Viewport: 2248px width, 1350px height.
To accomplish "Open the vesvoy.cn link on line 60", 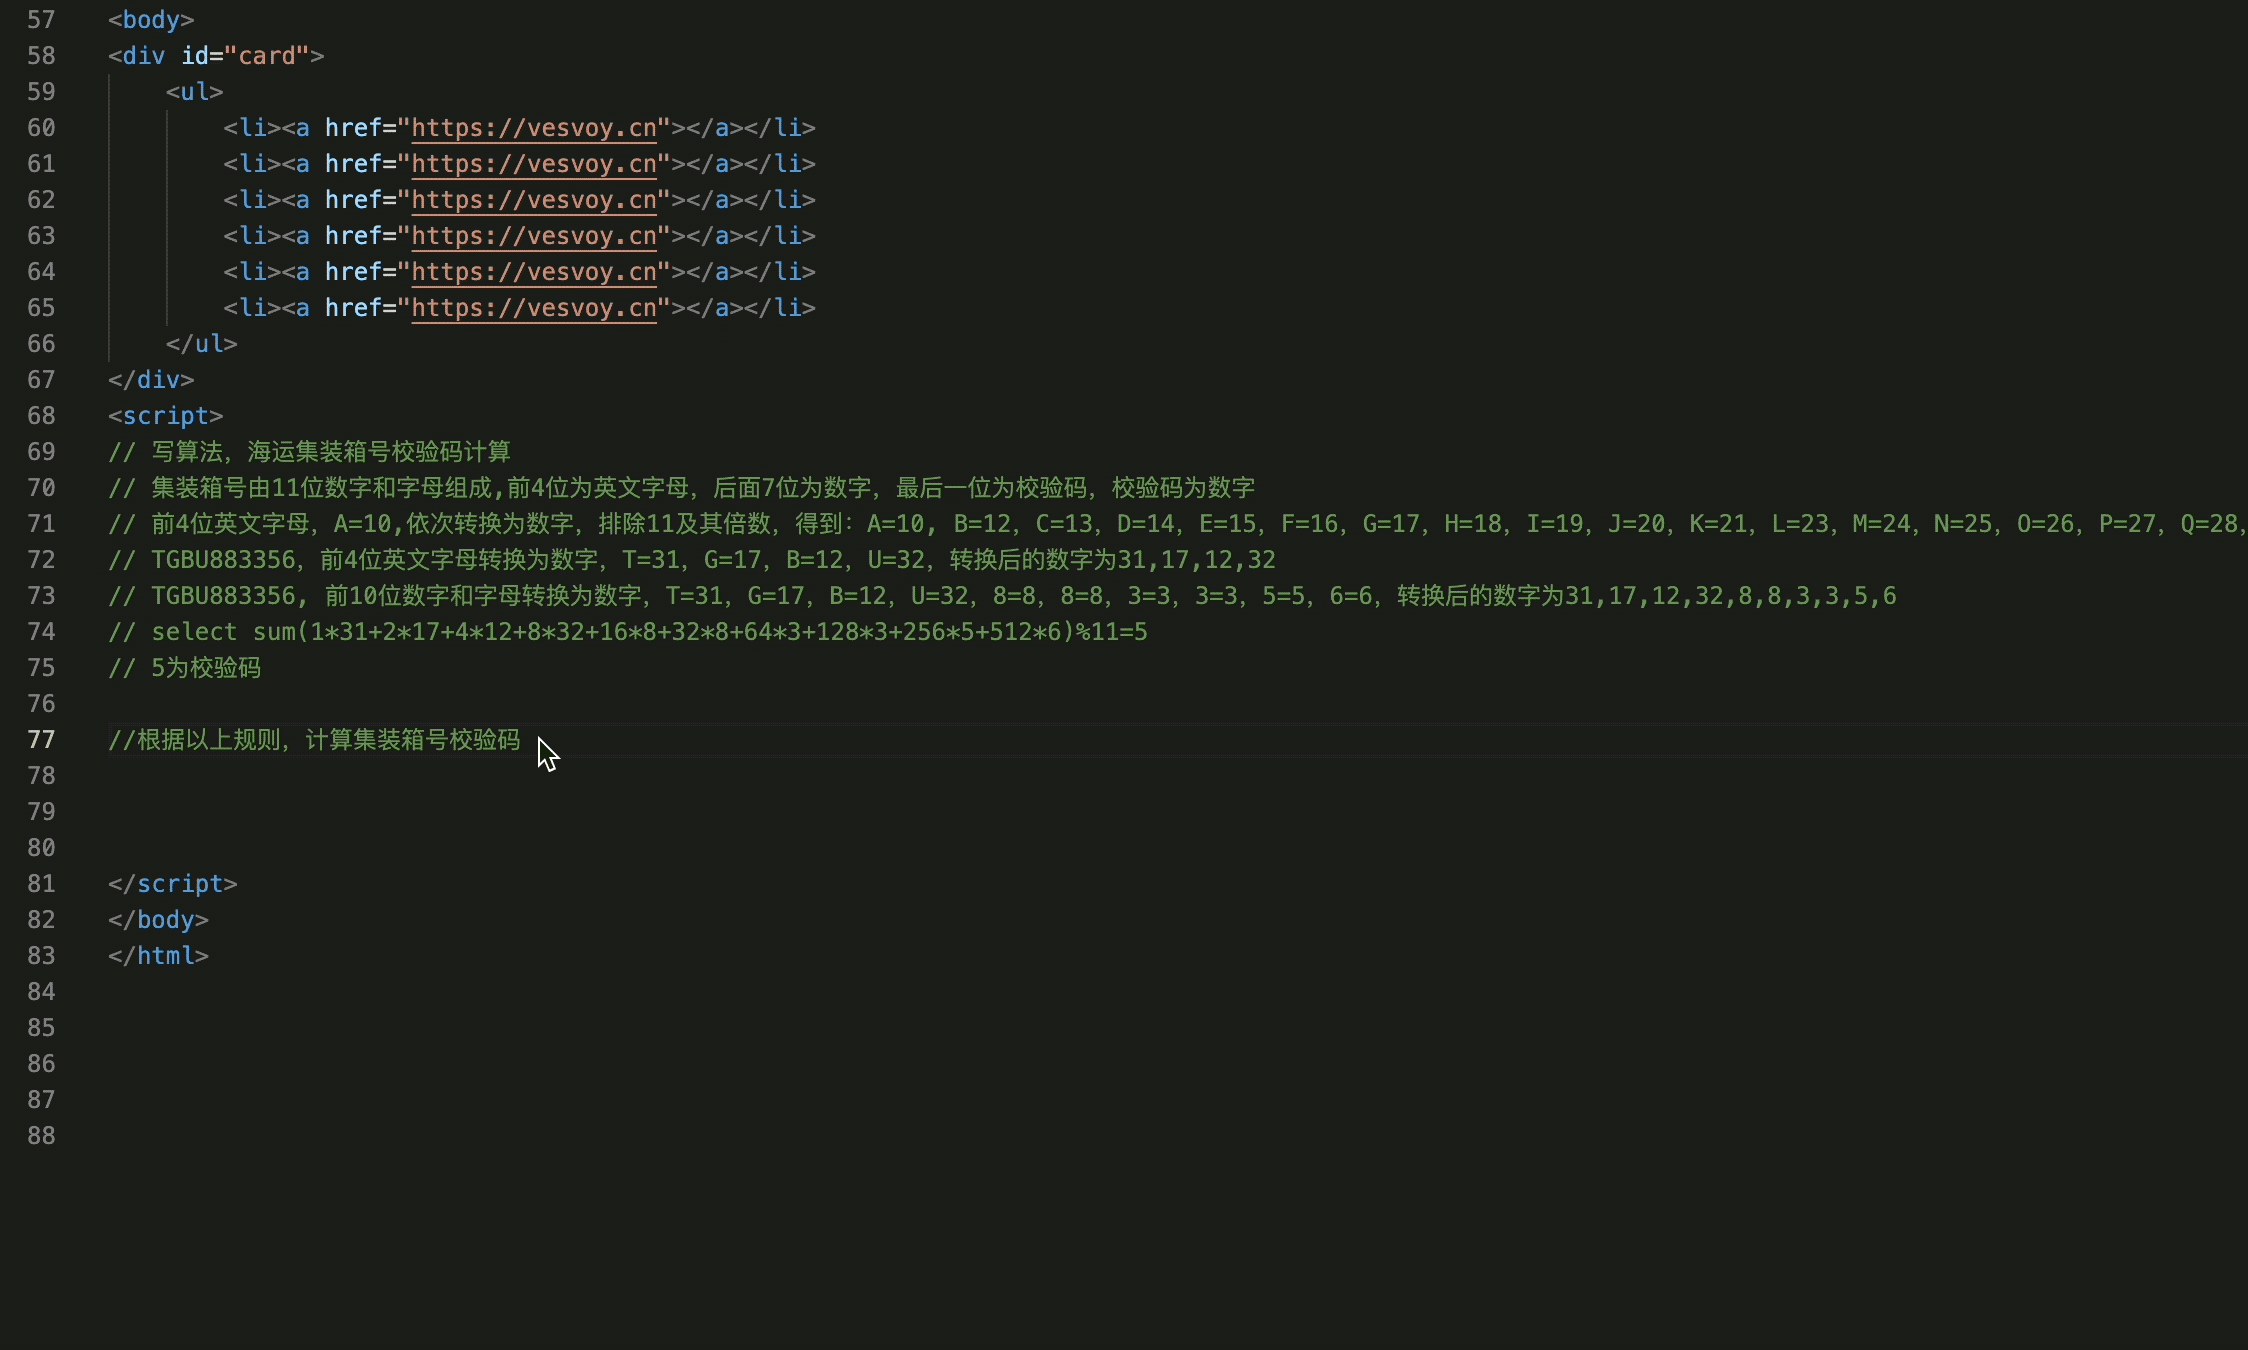I will [x=534, y=128].
